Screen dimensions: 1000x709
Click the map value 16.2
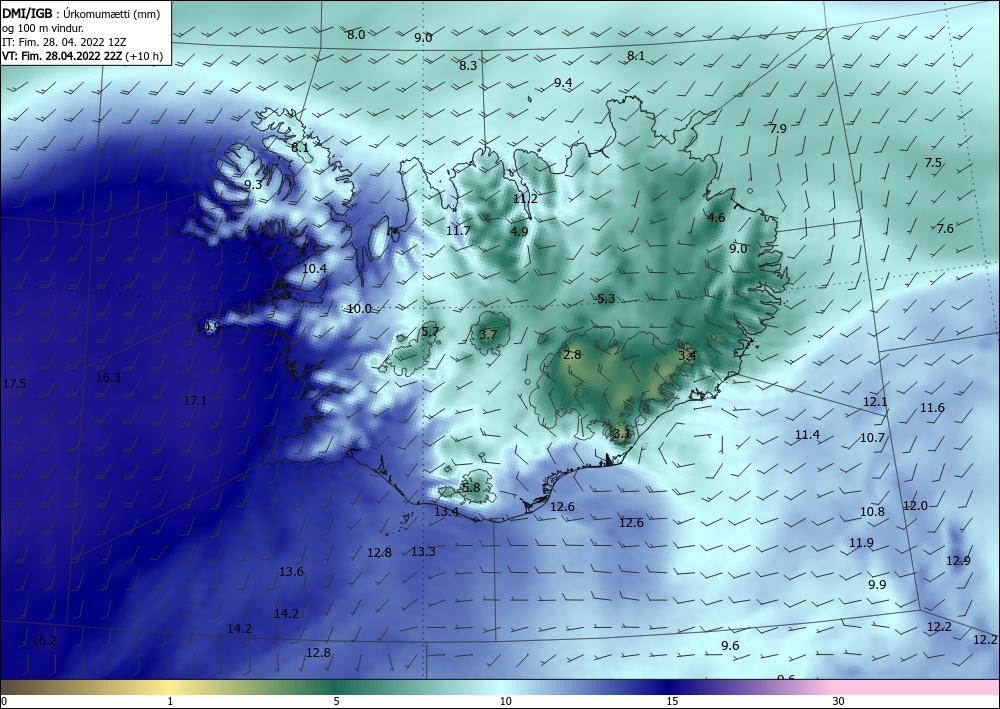point(44,641)
